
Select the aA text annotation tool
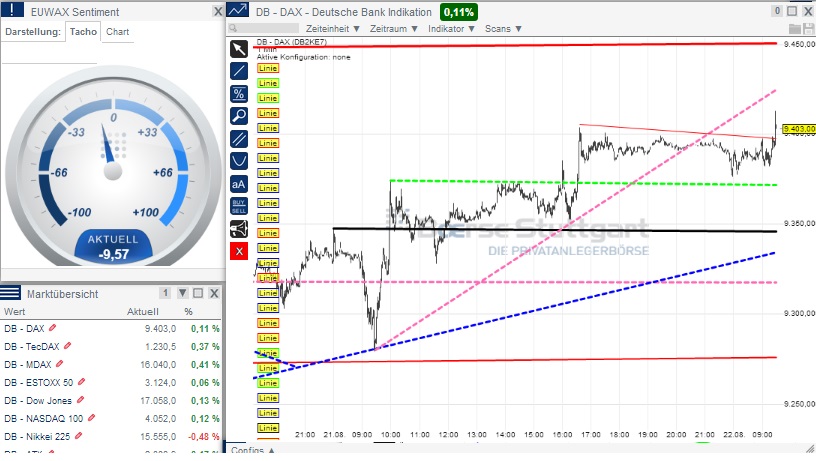pos(239,184)
